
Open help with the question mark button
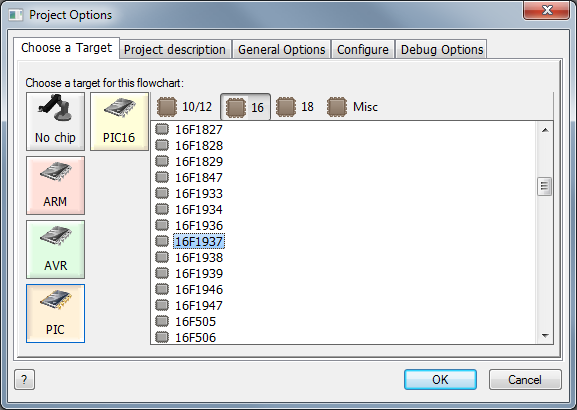pos(24,379)
